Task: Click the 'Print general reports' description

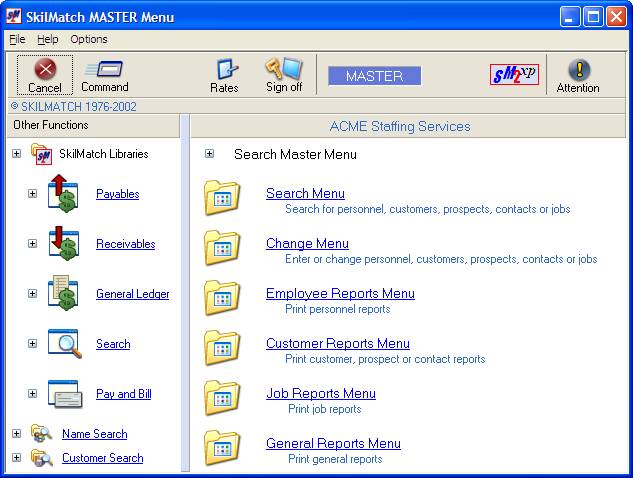Action: [x=335, y=459]
